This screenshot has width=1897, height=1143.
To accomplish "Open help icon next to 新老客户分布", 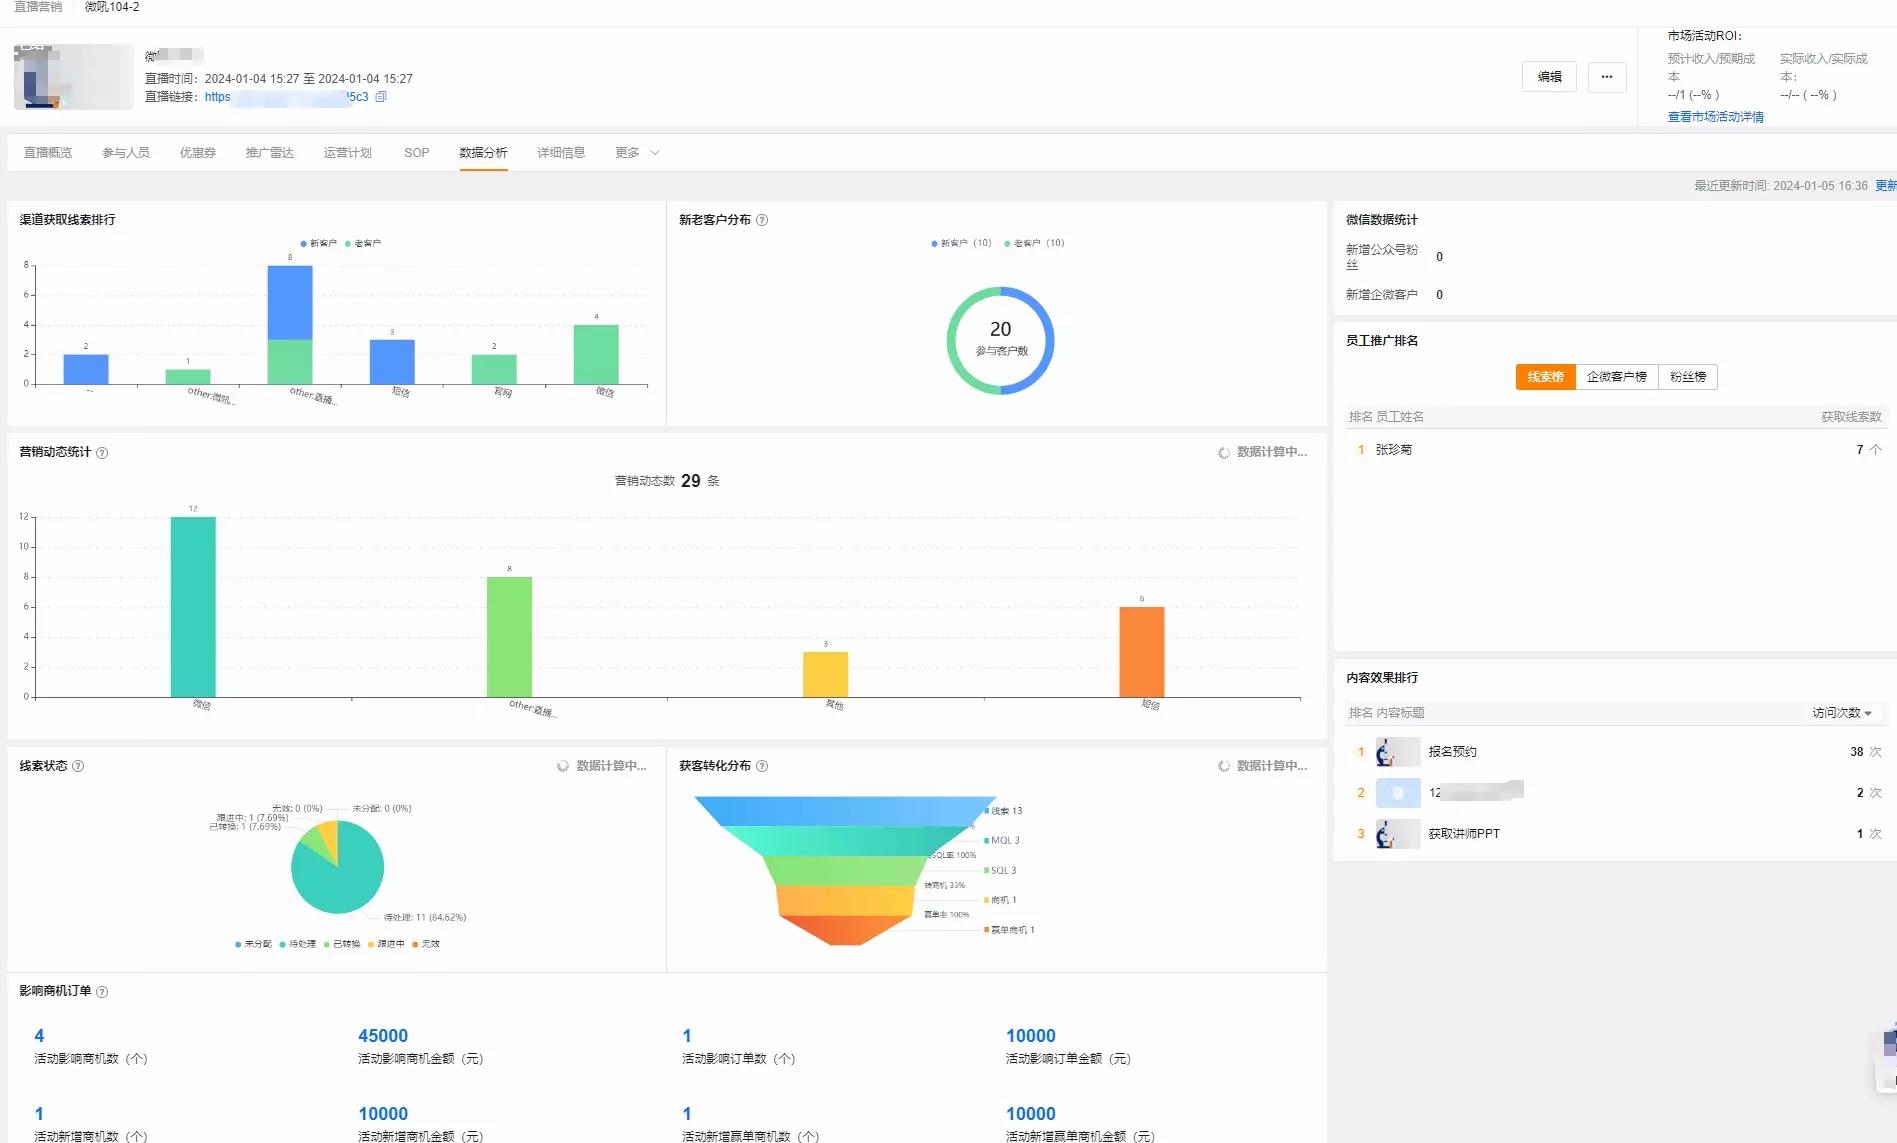I will point(762,220).
